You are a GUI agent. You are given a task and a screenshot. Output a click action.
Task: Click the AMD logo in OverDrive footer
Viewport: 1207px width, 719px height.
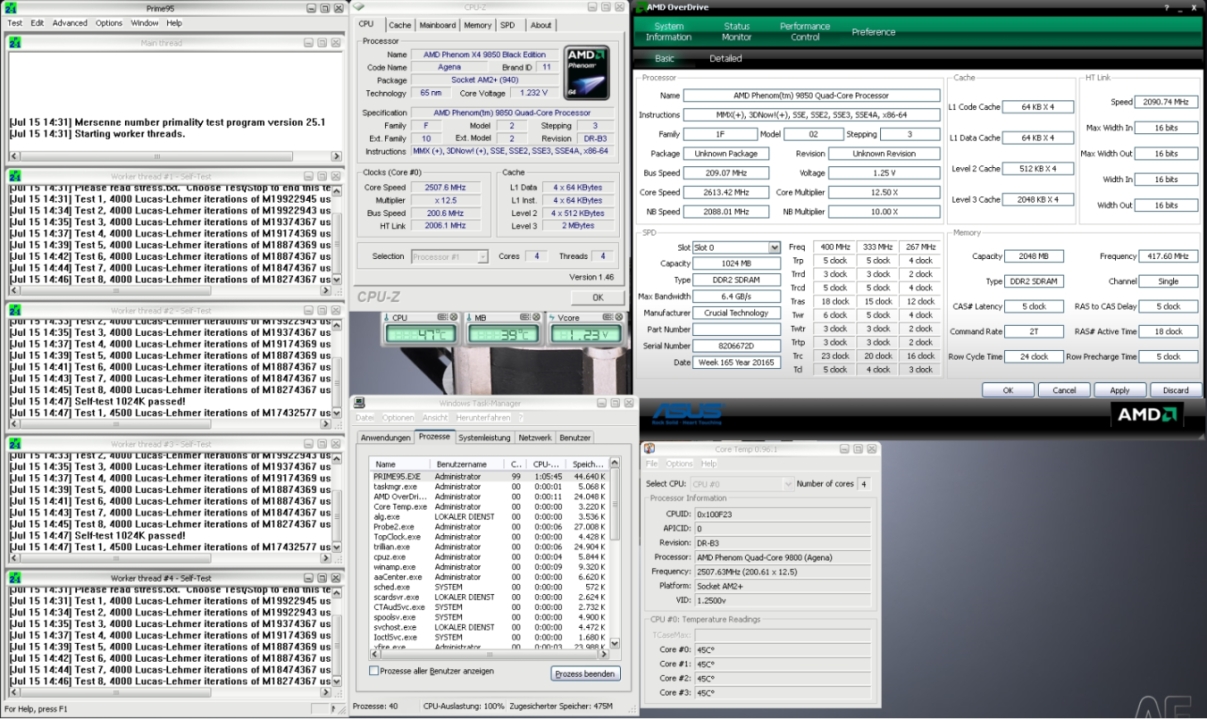(x=1146, y=414)
